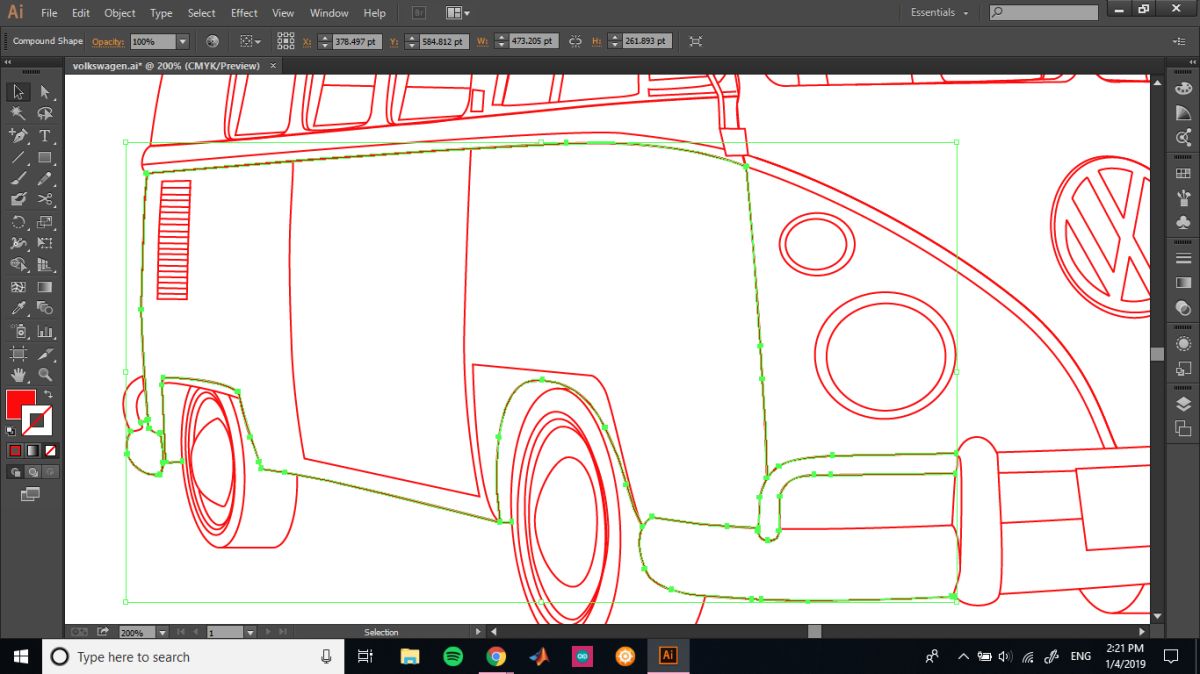The height and width of the screenshot is (674, 1200).
Task: Choose the Scissors tool
Action: pyautogui.click(x=45, y=200)
